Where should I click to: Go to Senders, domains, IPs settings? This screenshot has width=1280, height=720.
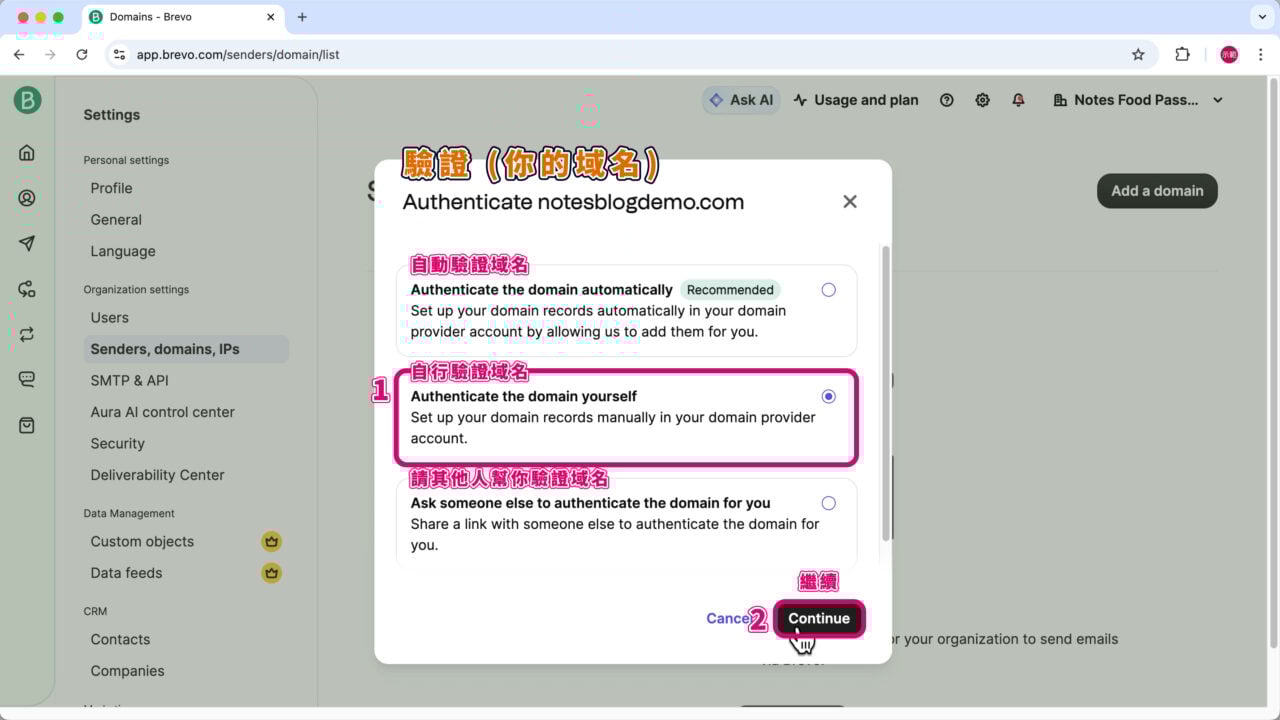165,349
